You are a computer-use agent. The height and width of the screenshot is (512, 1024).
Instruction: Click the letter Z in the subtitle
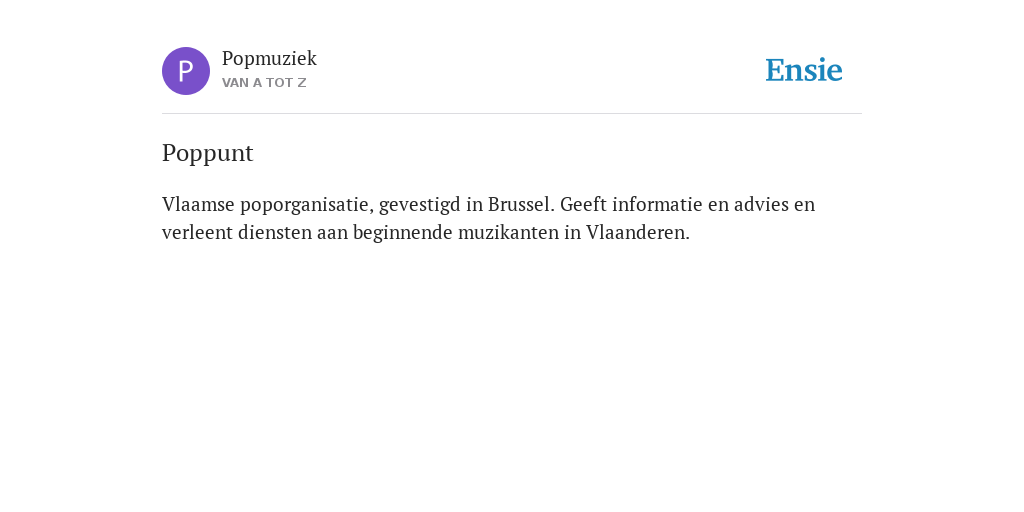pyautogui.click(x=302, y=83)
